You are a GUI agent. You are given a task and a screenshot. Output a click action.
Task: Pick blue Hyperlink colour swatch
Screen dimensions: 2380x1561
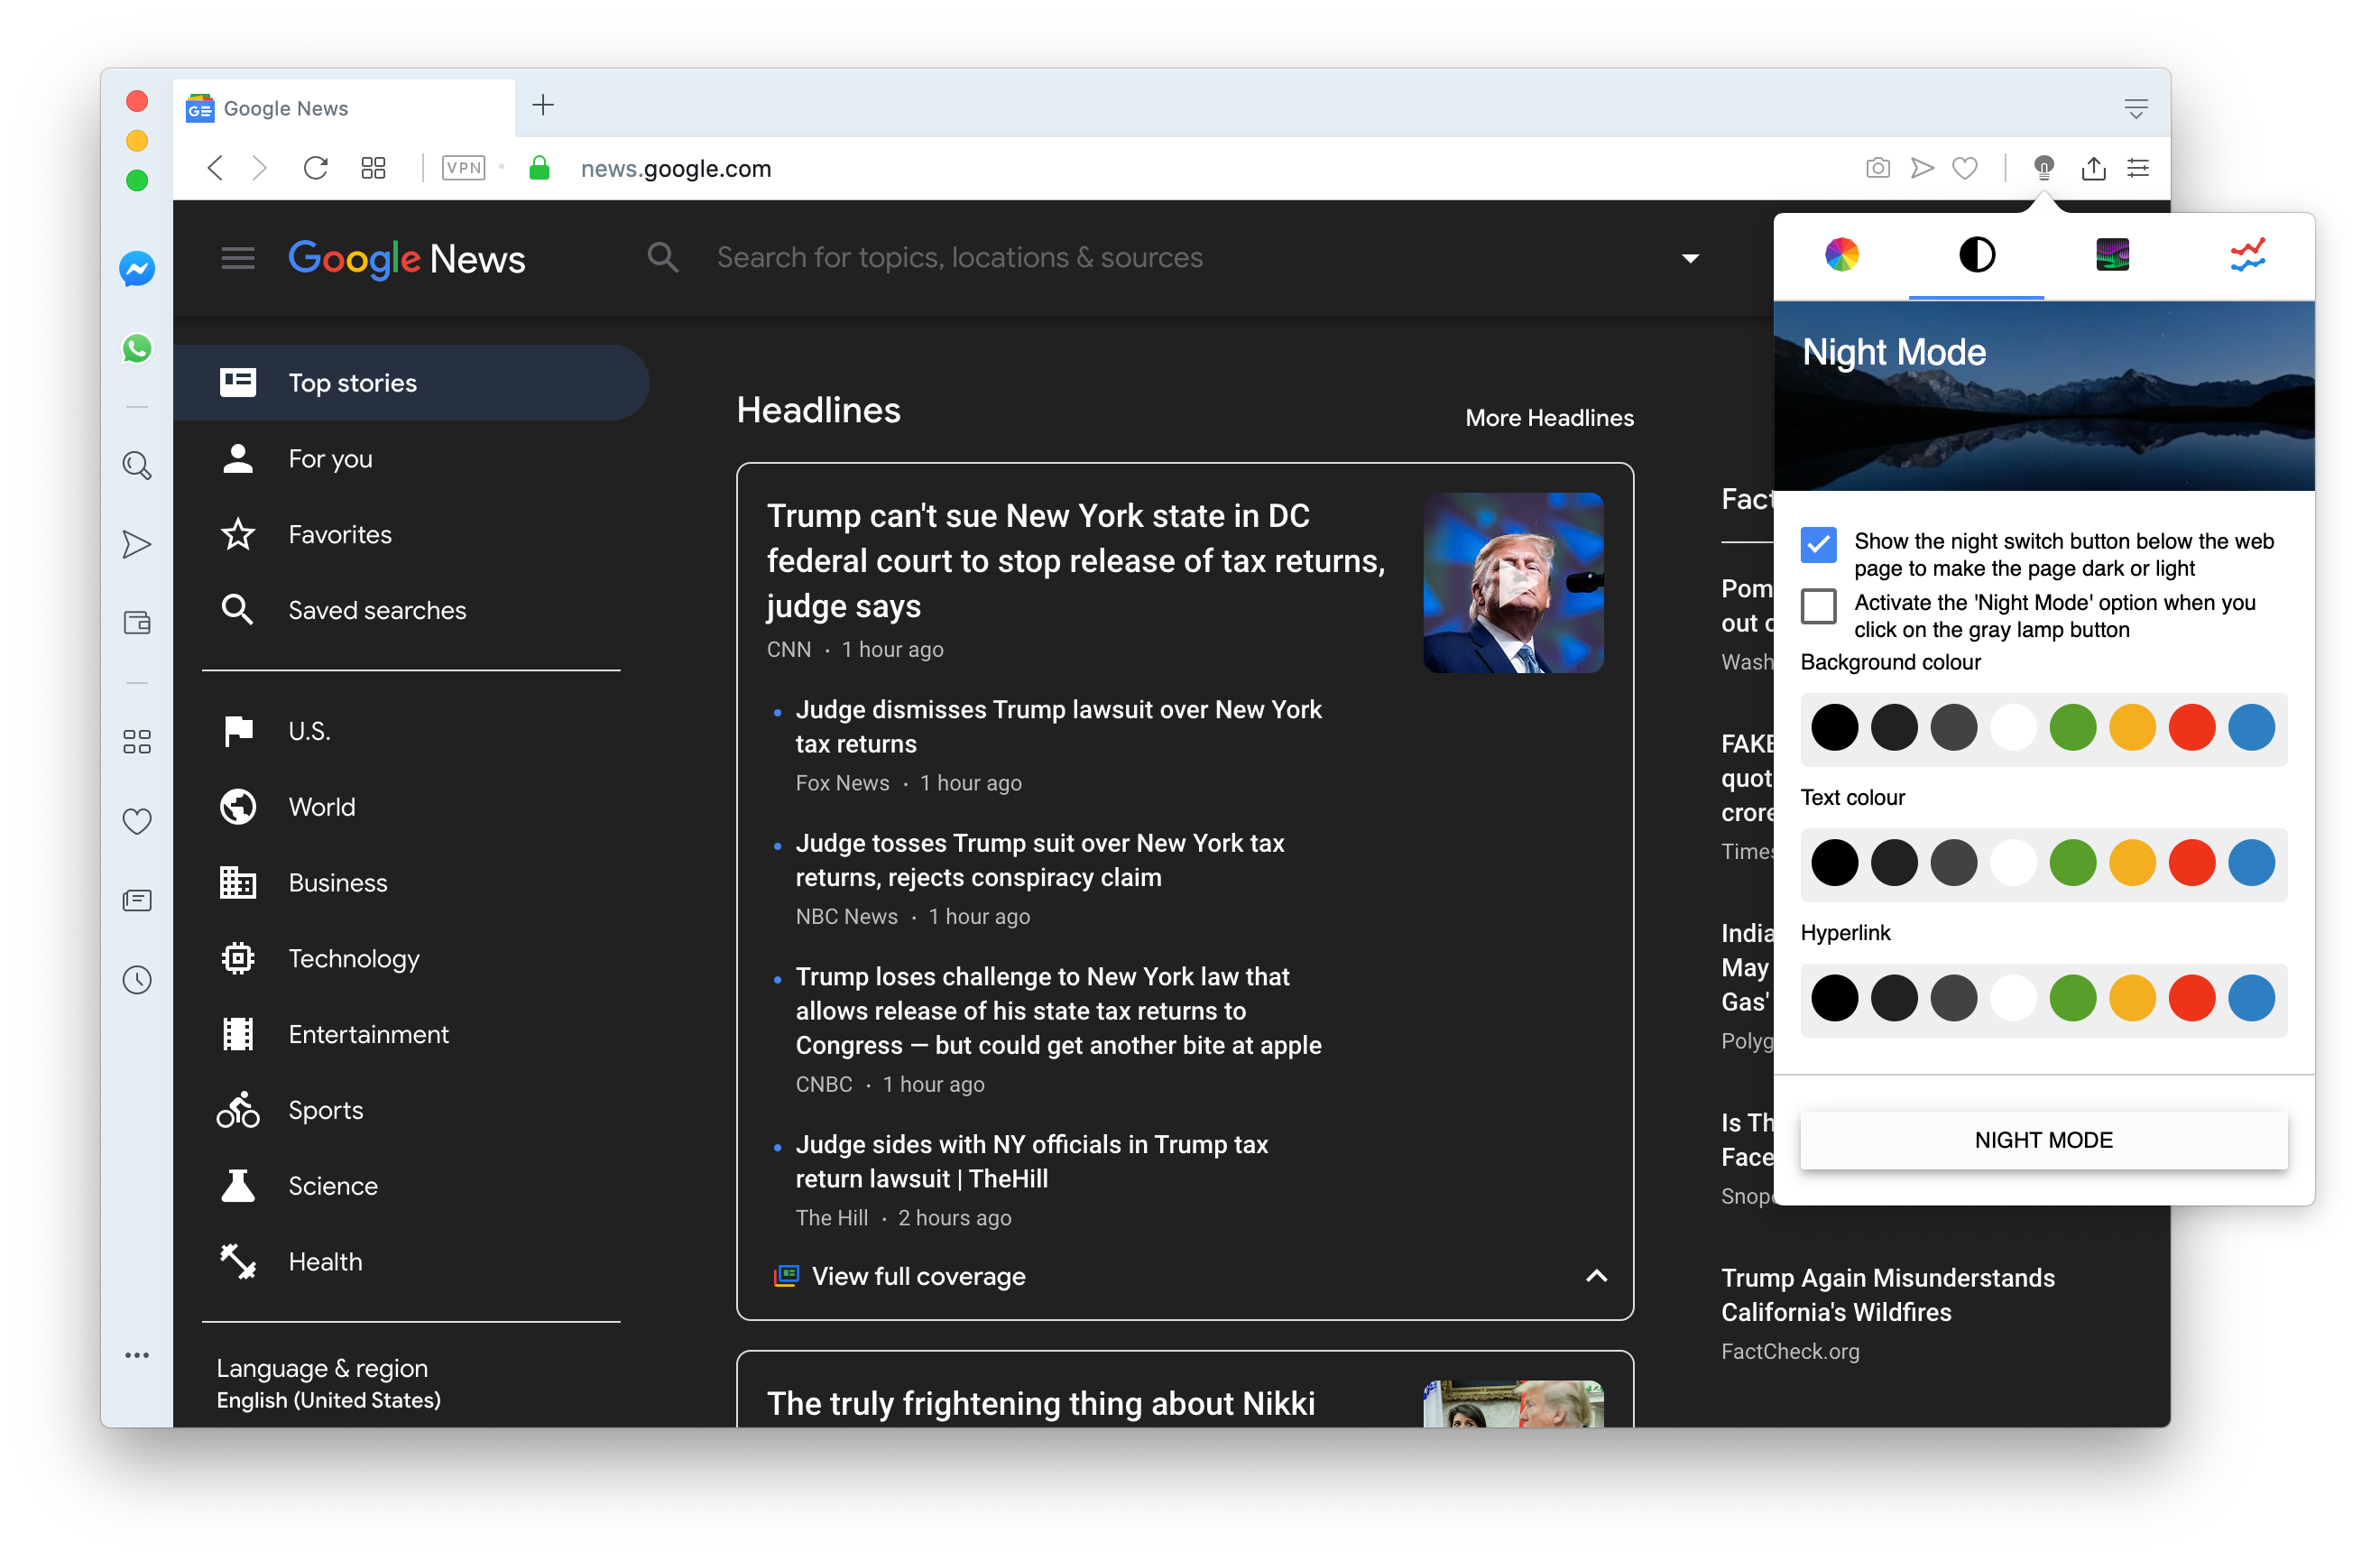(2252, 998)
